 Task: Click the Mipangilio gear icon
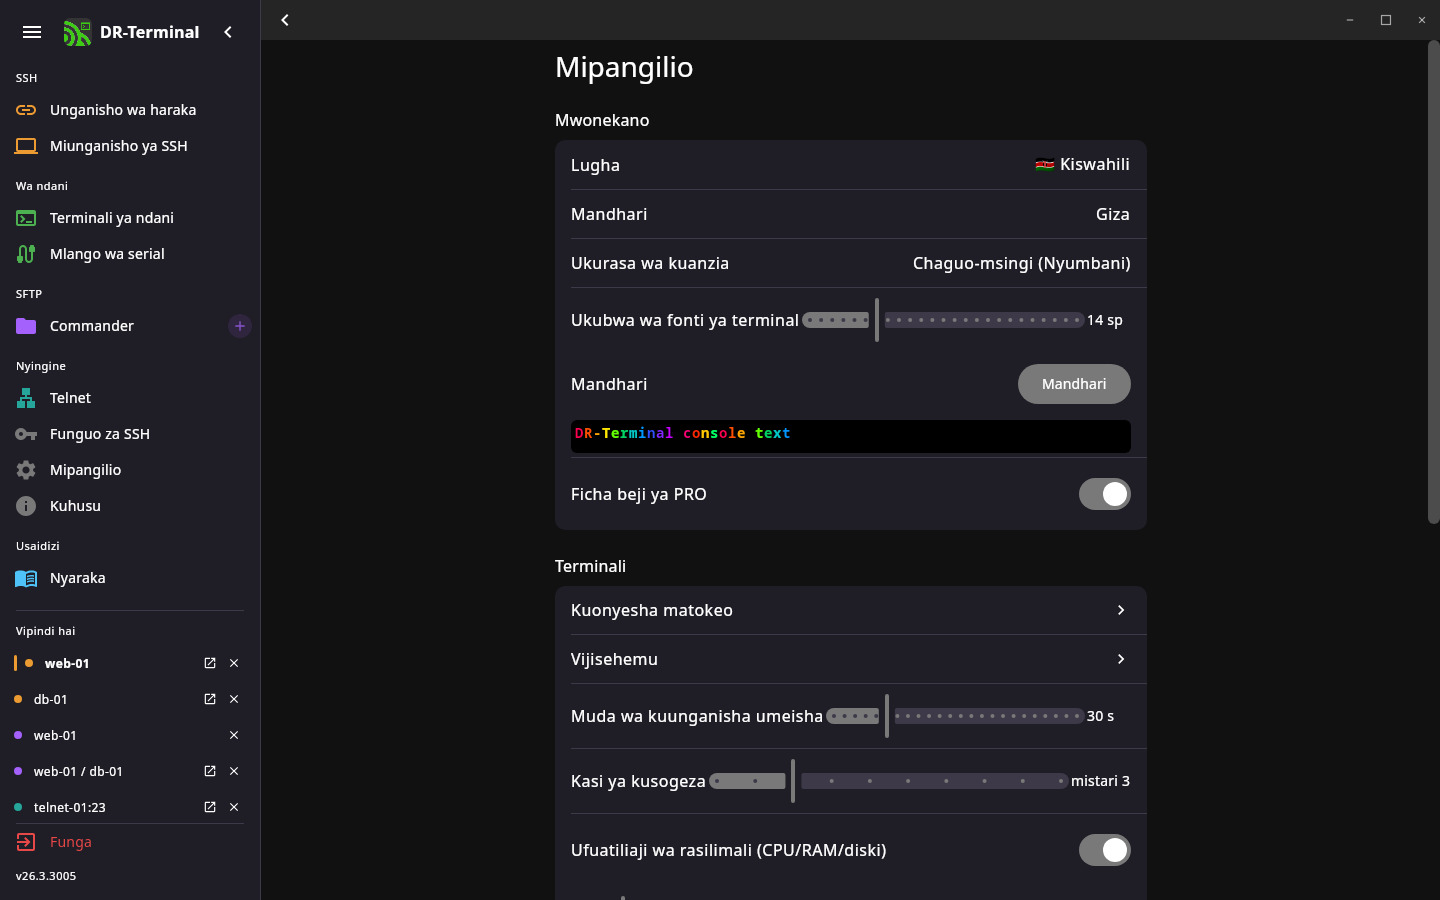(x=26, y=470)
